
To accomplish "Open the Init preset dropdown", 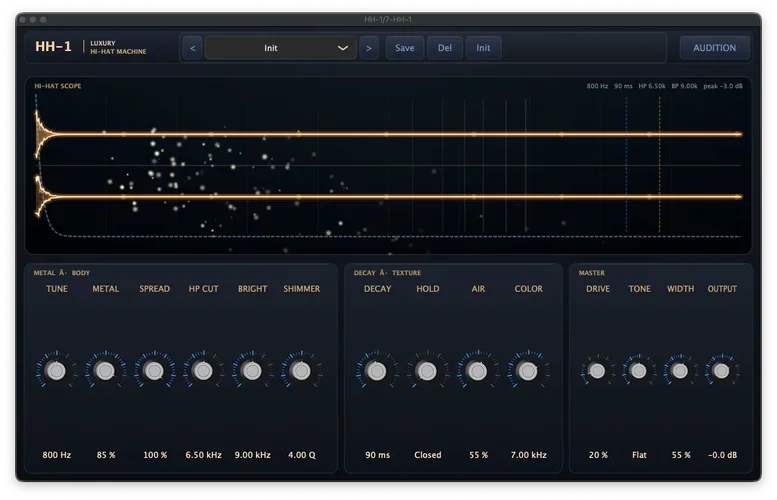I will (x=280, y=48).
